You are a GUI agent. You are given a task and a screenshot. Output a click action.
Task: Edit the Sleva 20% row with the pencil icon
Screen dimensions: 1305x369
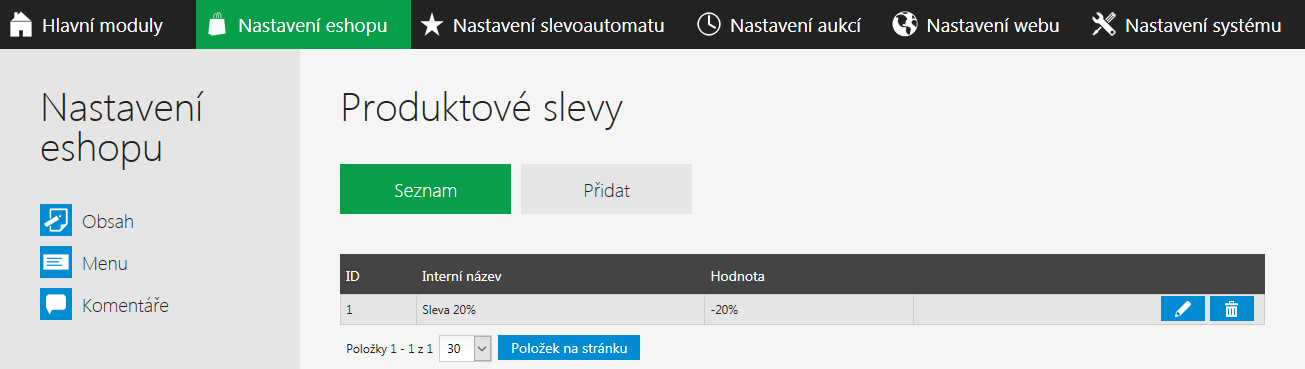click(1183, 309)
